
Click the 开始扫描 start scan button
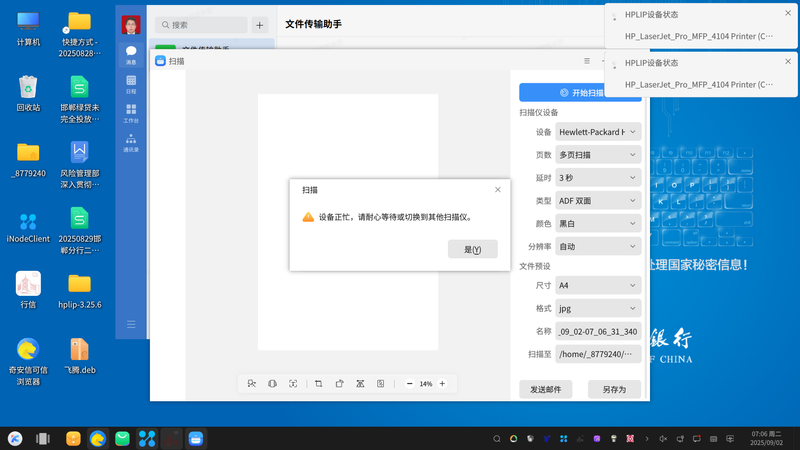(580, 92)
